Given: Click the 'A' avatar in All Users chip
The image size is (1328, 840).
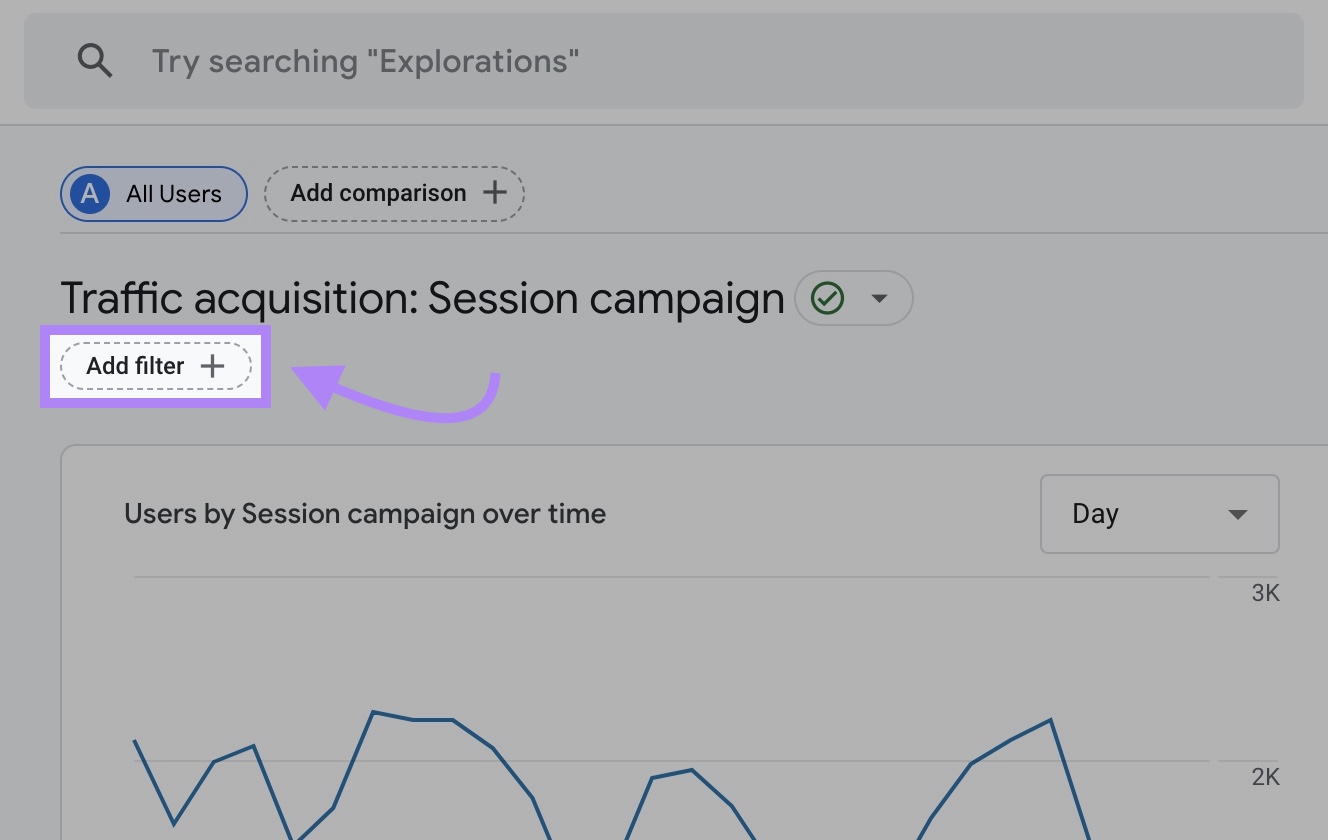Looking at the screenshot, I should coord(89,193).
